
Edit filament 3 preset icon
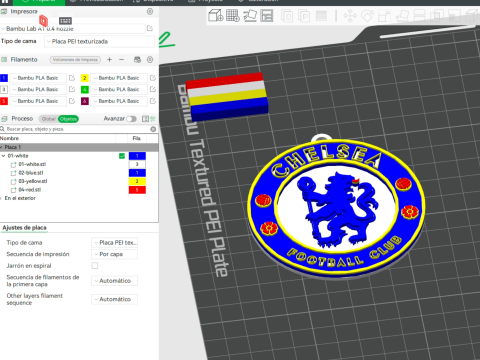coord(72,89)
